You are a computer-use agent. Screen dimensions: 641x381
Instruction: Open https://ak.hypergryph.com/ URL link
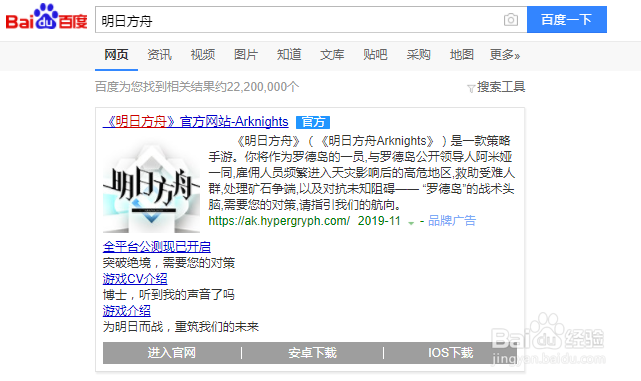tap(279, 221)
